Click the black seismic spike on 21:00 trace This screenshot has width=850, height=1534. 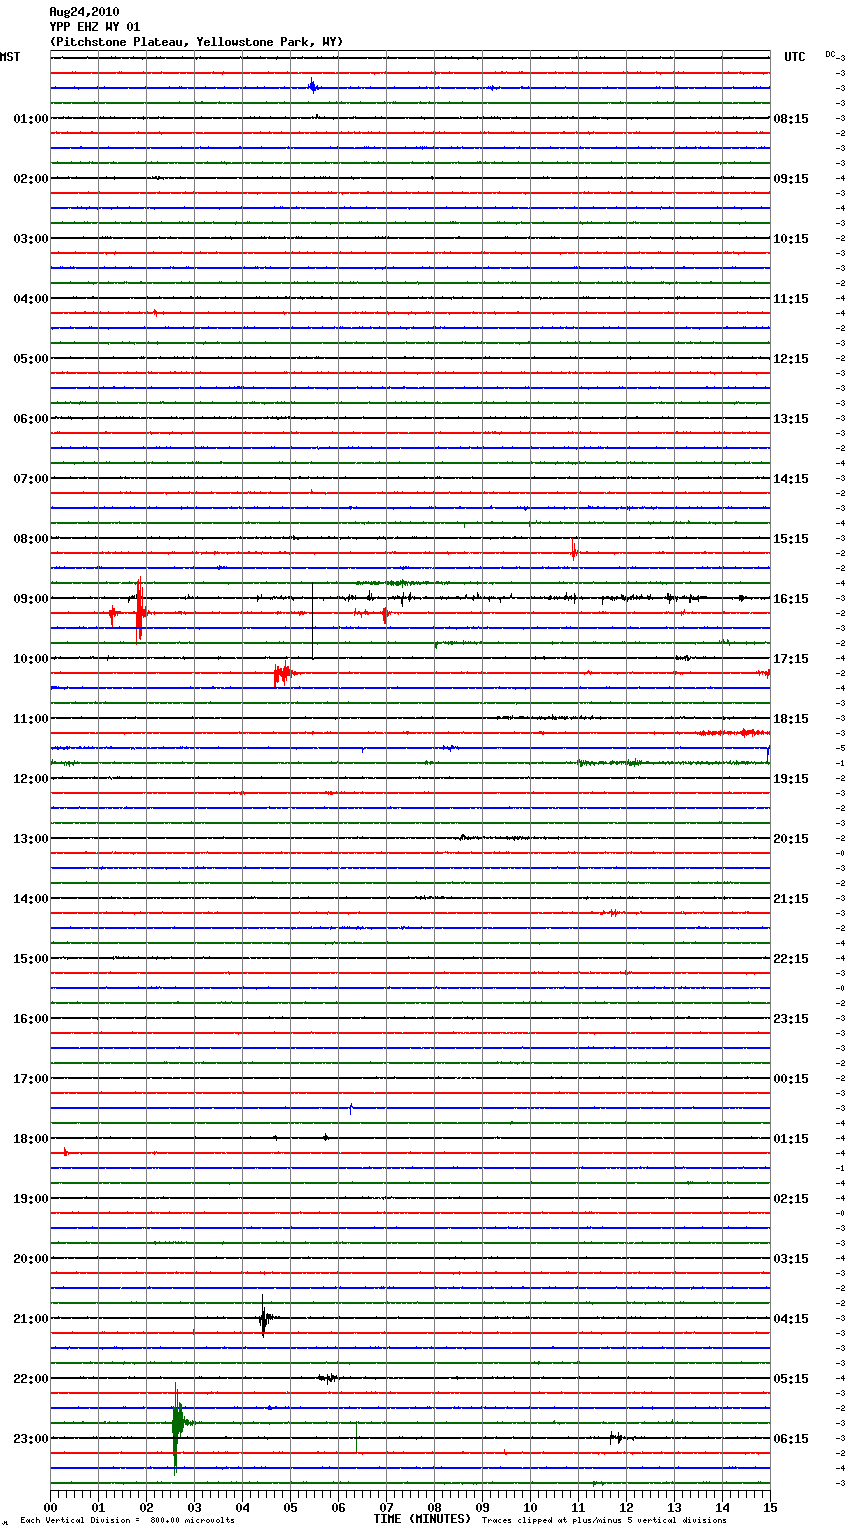[264, 1317]
